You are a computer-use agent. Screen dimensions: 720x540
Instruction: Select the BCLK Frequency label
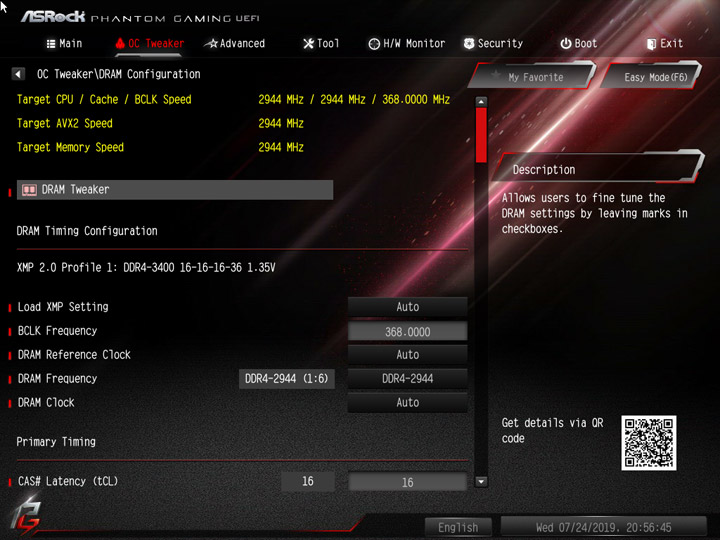[x=57, y=331]
